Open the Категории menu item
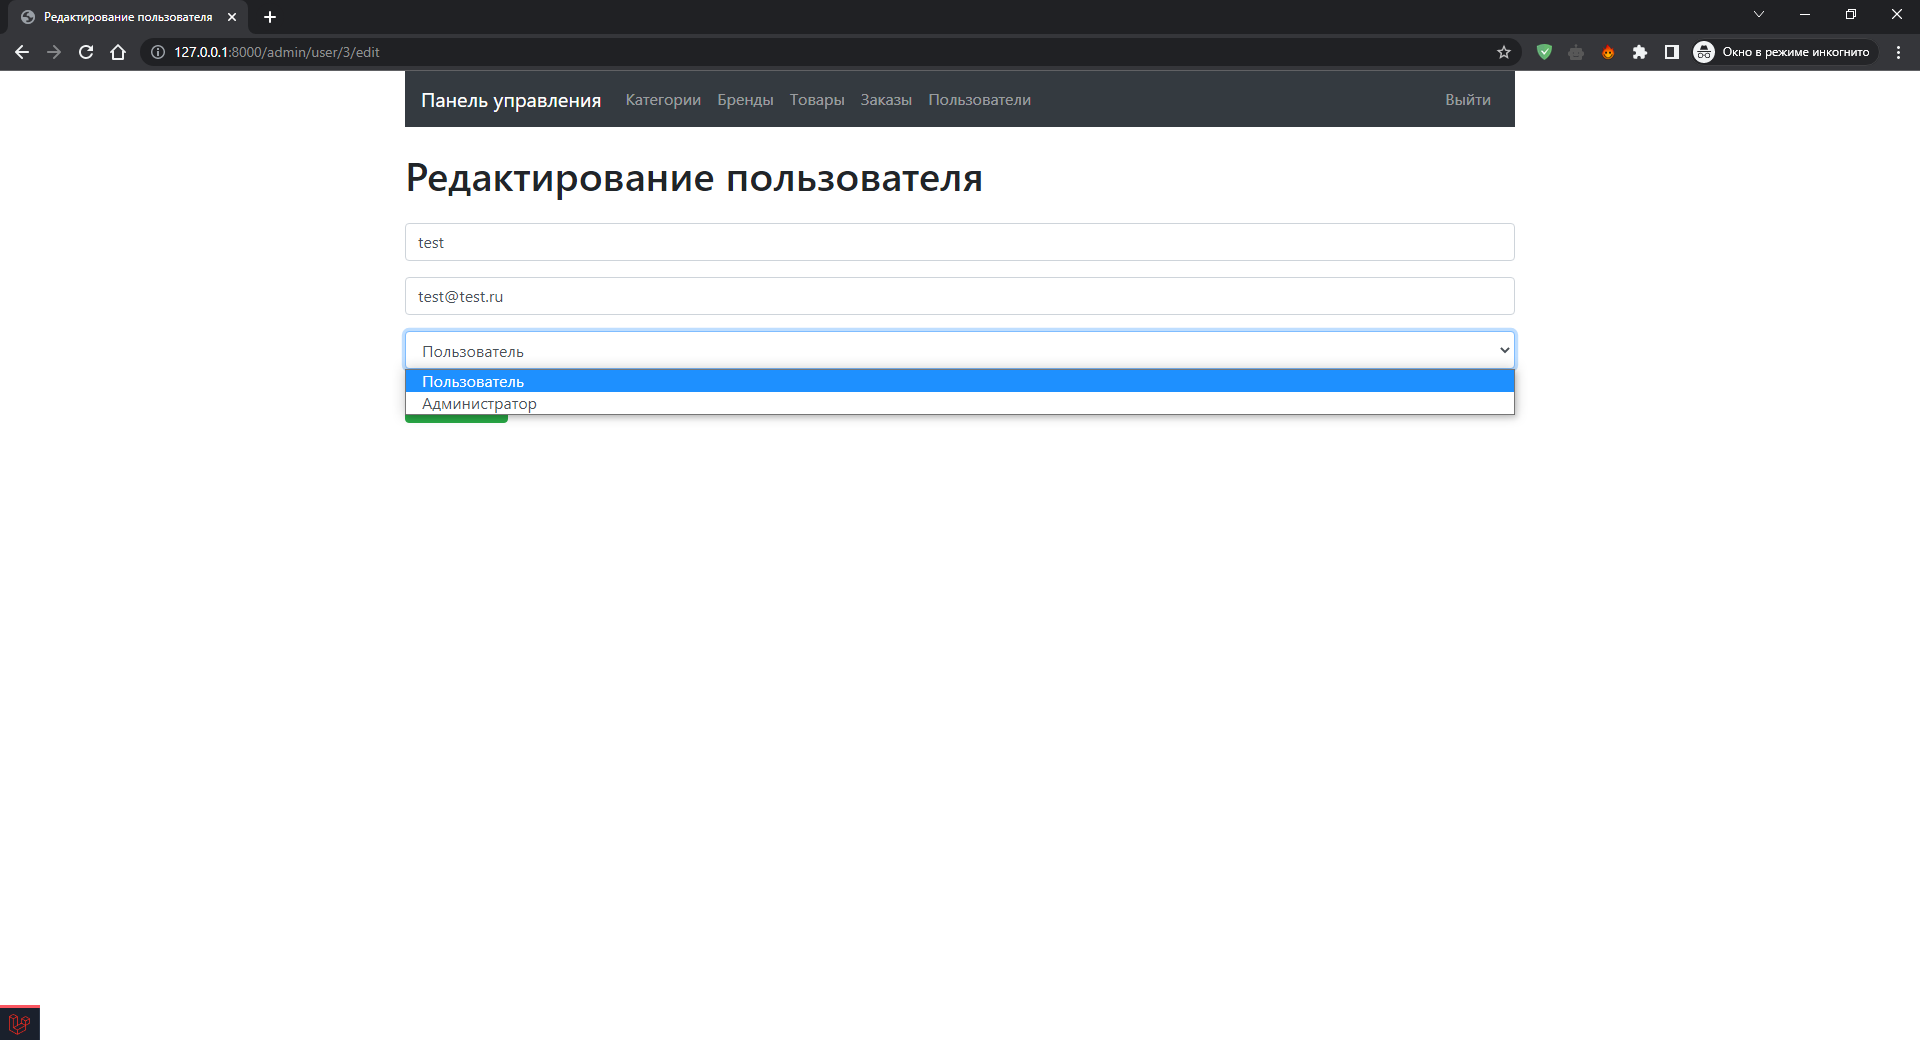1920x1040 pixels. tap(662, 99)
